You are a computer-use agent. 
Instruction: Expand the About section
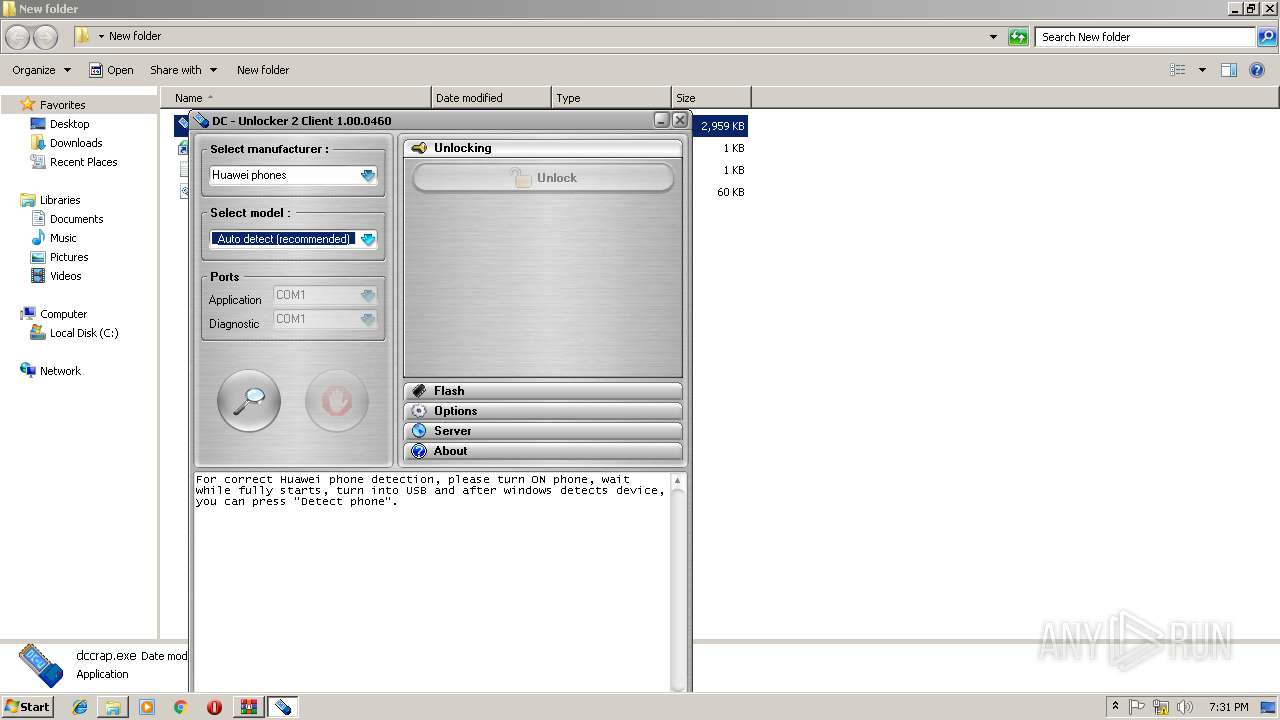coord(543,451)
